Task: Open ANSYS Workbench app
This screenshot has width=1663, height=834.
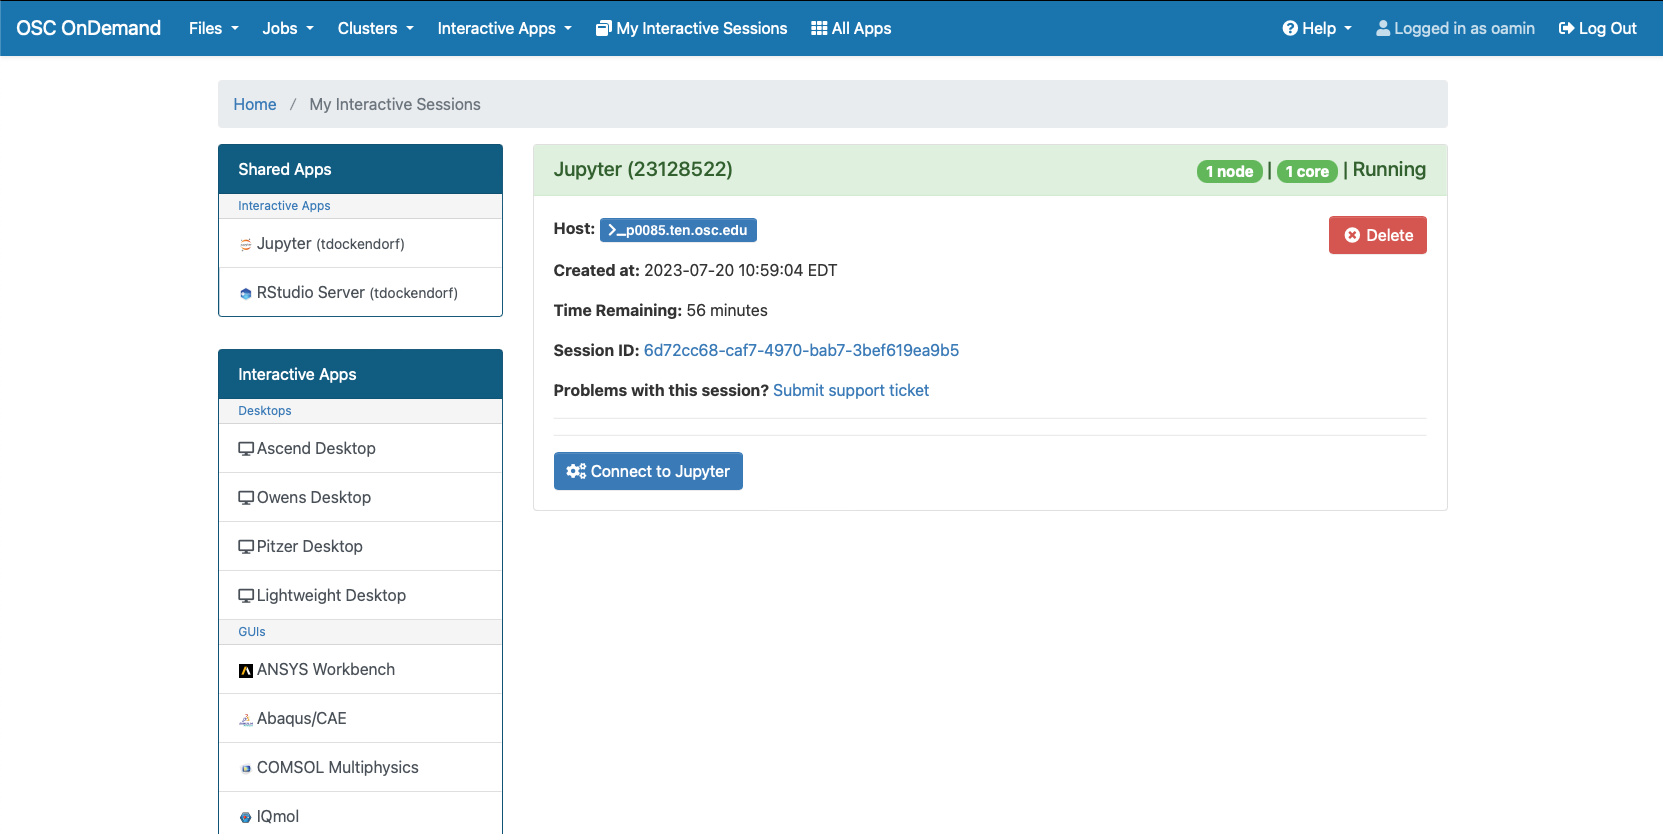Action: coord(360,669)
